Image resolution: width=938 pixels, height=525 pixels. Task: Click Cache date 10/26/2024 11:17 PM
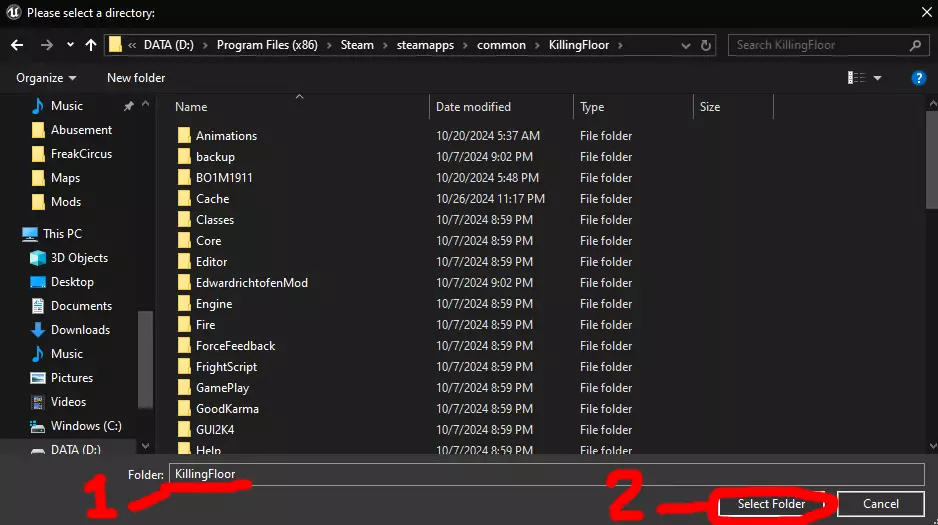tap(491, 199)
